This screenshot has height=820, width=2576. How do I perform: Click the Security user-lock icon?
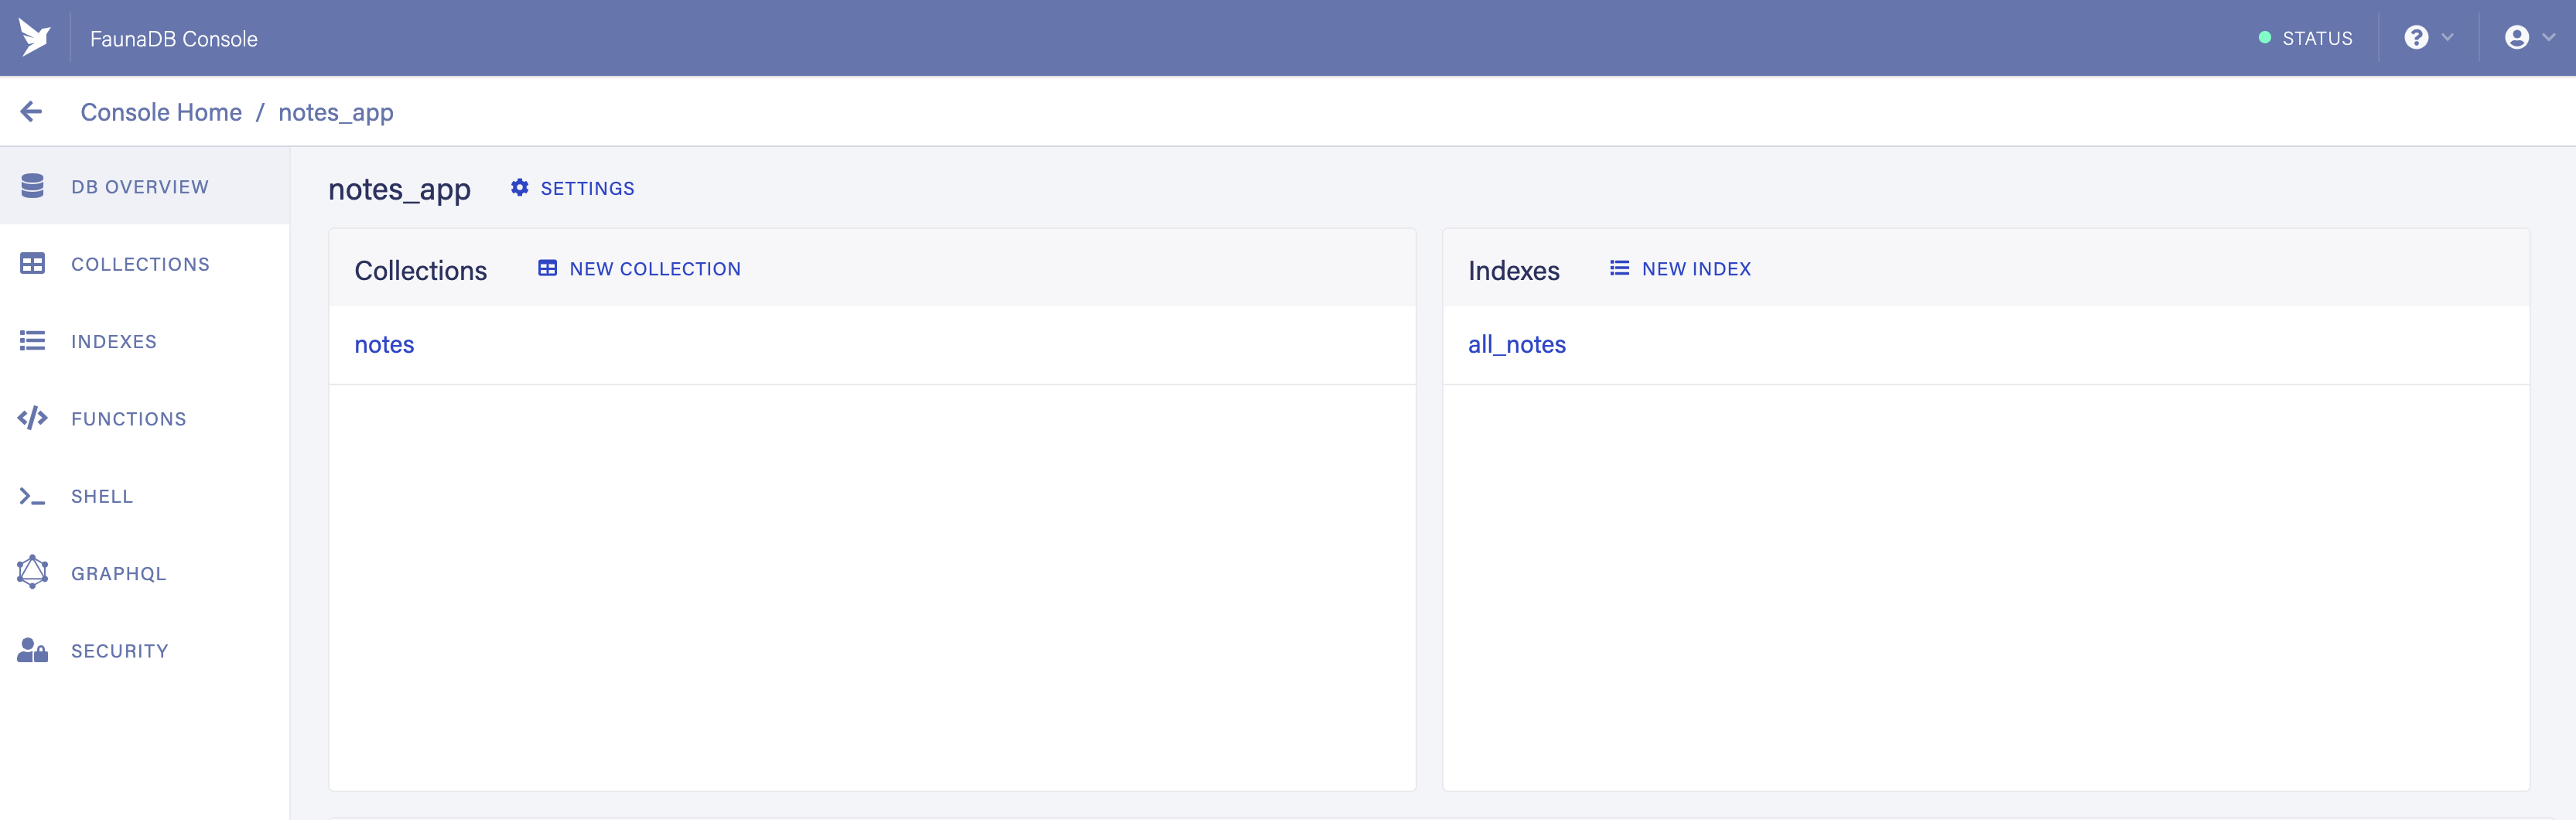pyautogui.click(x=32, y=651)
